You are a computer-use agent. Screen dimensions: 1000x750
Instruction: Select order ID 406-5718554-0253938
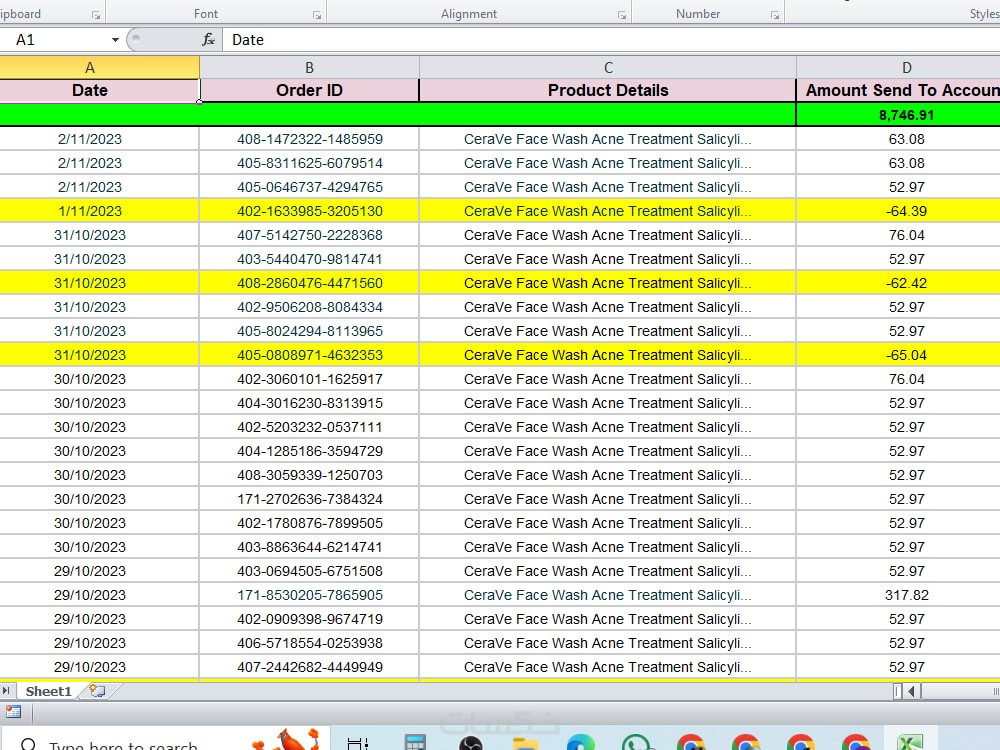click(309, 643)
